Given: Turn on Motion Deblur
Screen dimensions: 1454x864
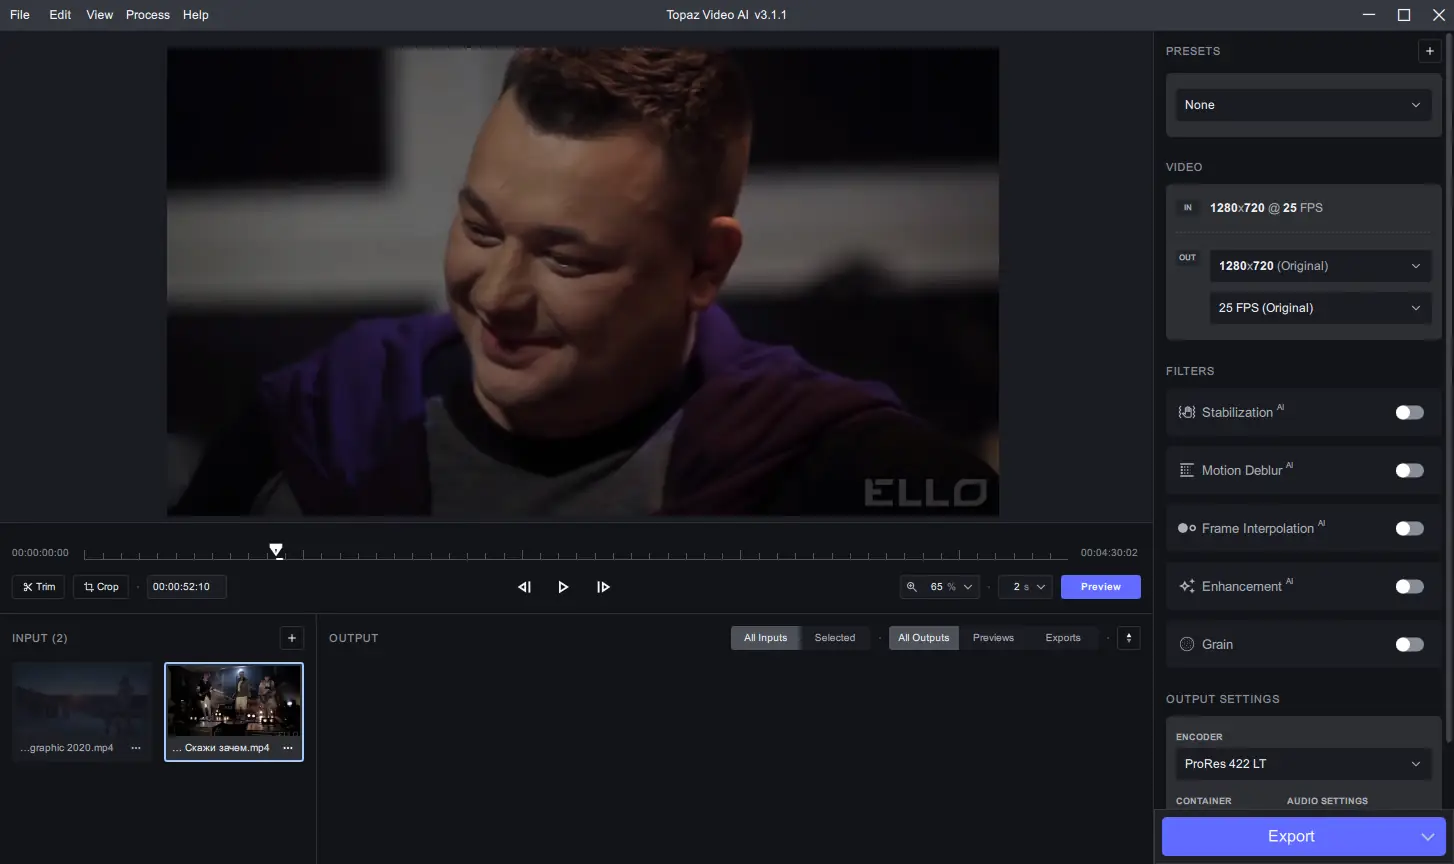Looking at the screenshot, I should (1409, 470).
